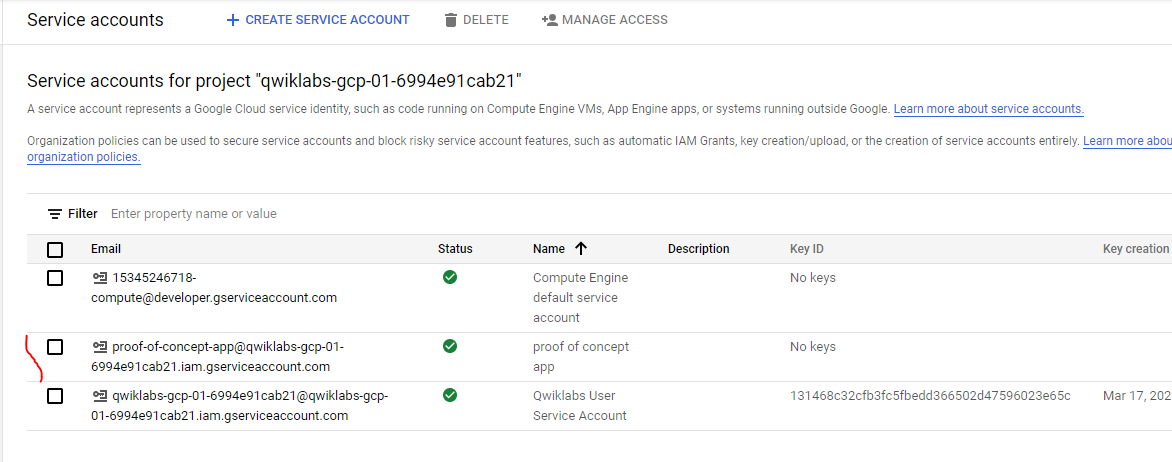The height and width of the screenshot is (462, 1172).
Task: Open the 15345246718-compute service account email
Action: (x=214, y=287)
